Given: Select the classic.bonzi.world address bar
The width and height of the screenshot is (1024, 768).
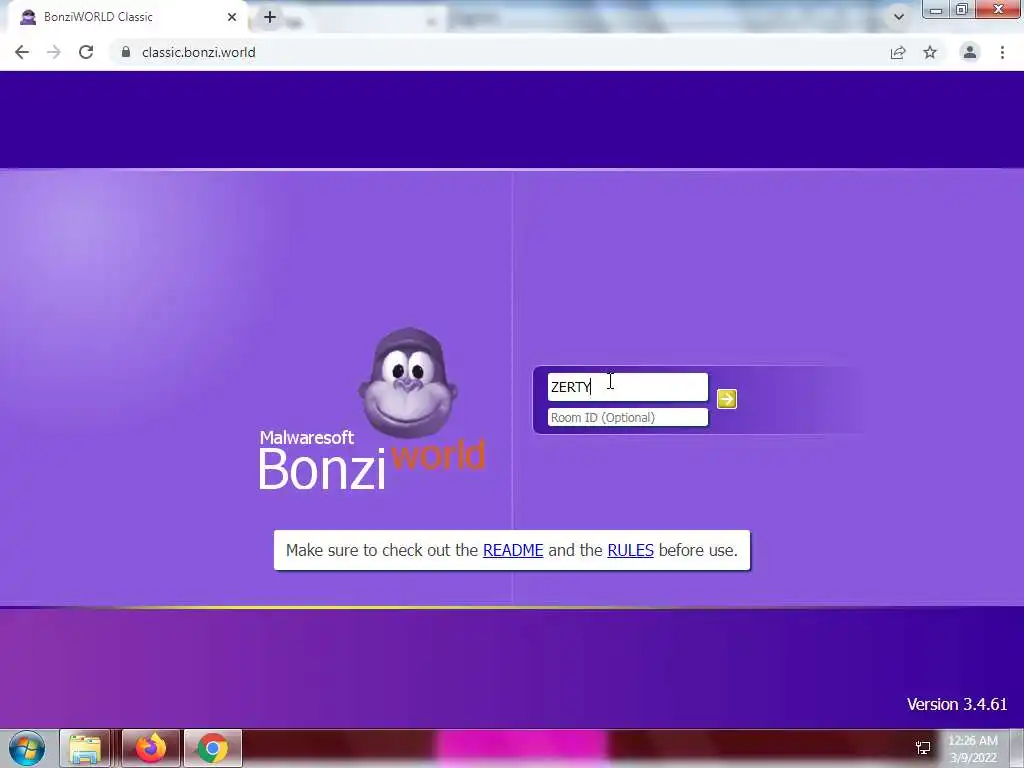Looking at the screenshot, I should [503, 52].
